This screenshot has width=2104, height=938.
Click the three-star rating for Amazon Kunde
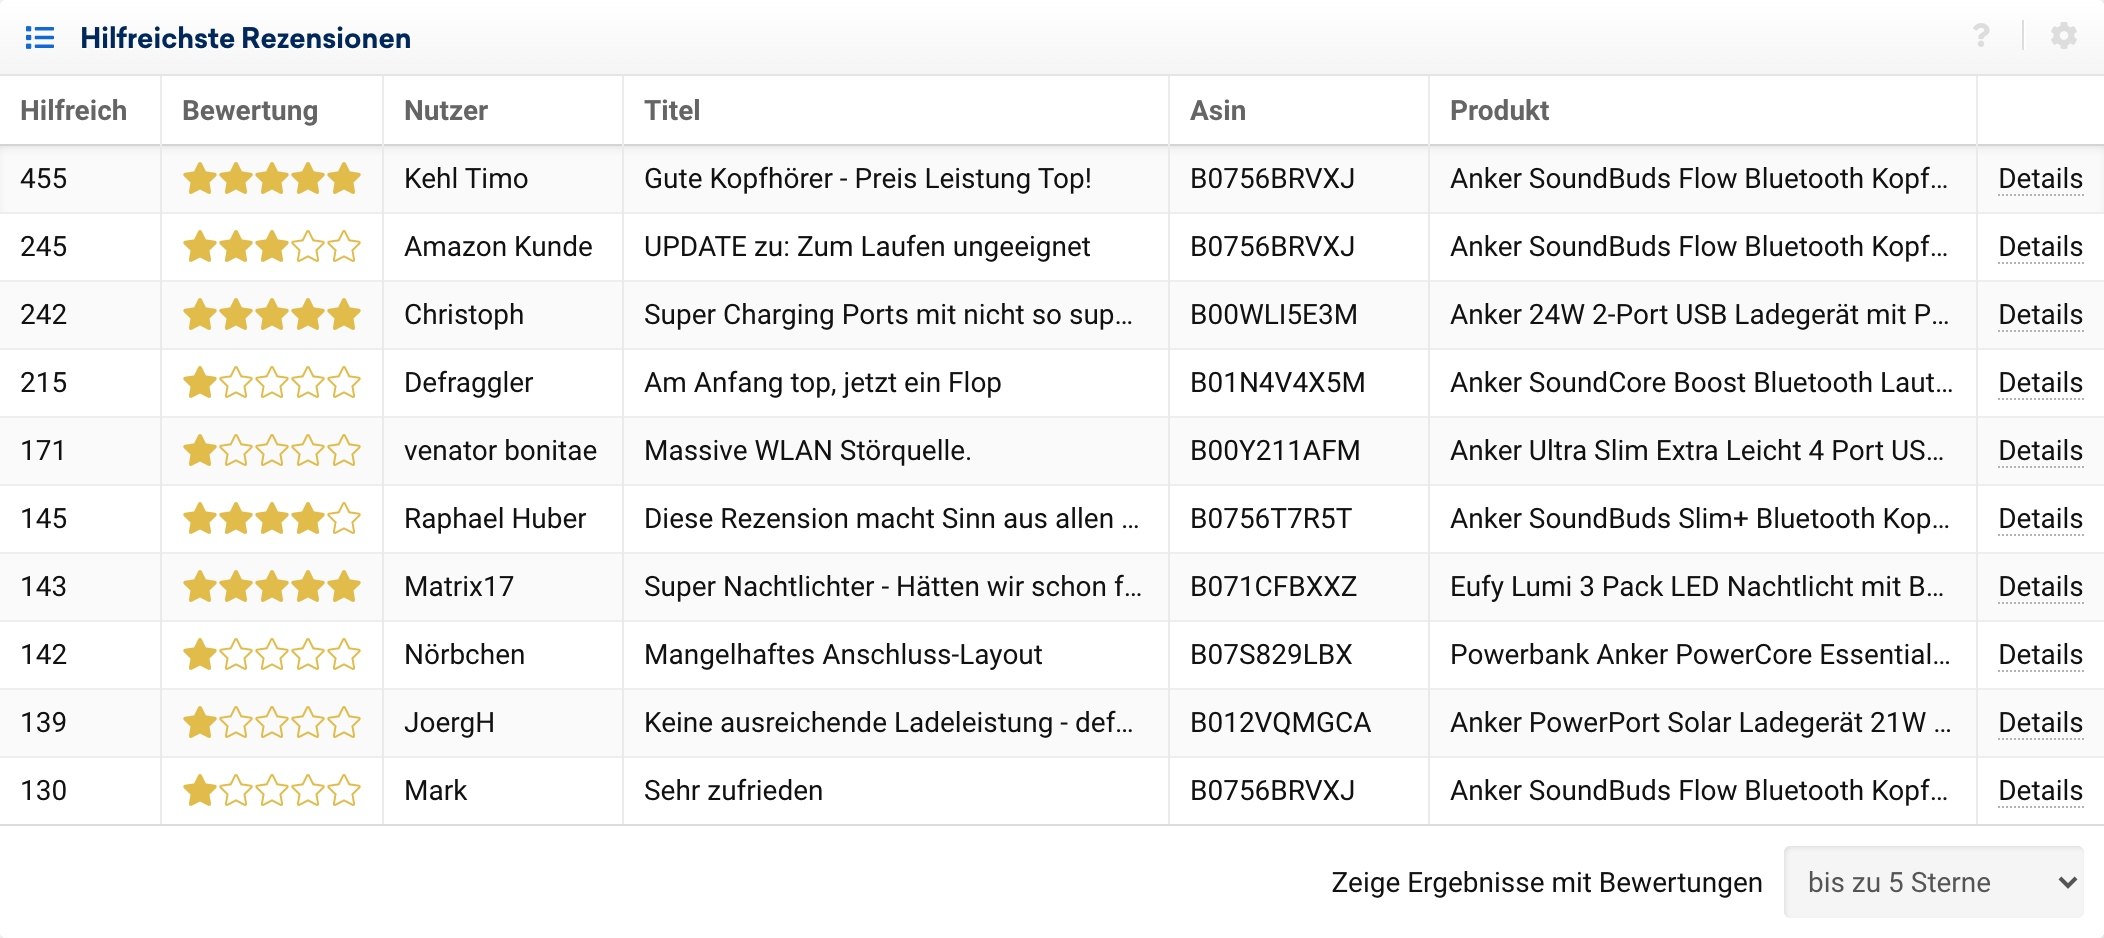pyautogui.click(x=271, y=247)
